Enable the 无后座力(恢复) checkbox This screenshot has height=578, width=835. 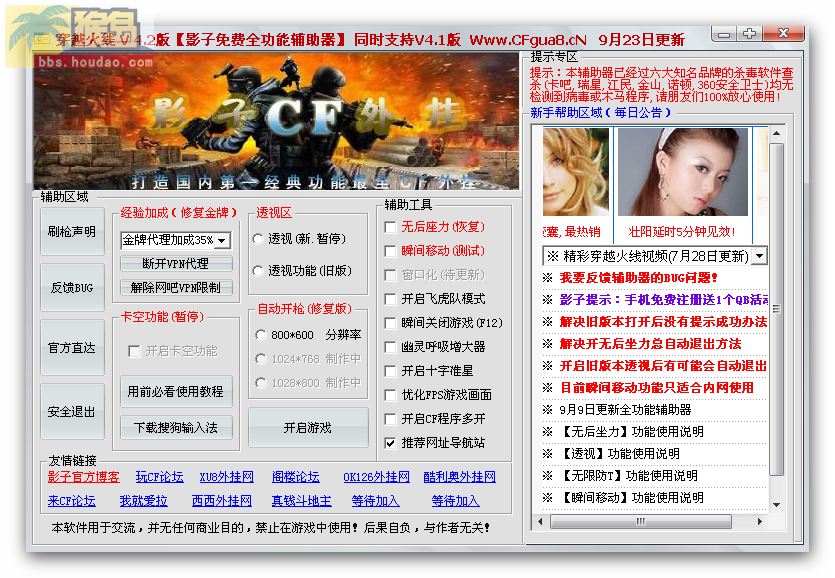(390, 227)
